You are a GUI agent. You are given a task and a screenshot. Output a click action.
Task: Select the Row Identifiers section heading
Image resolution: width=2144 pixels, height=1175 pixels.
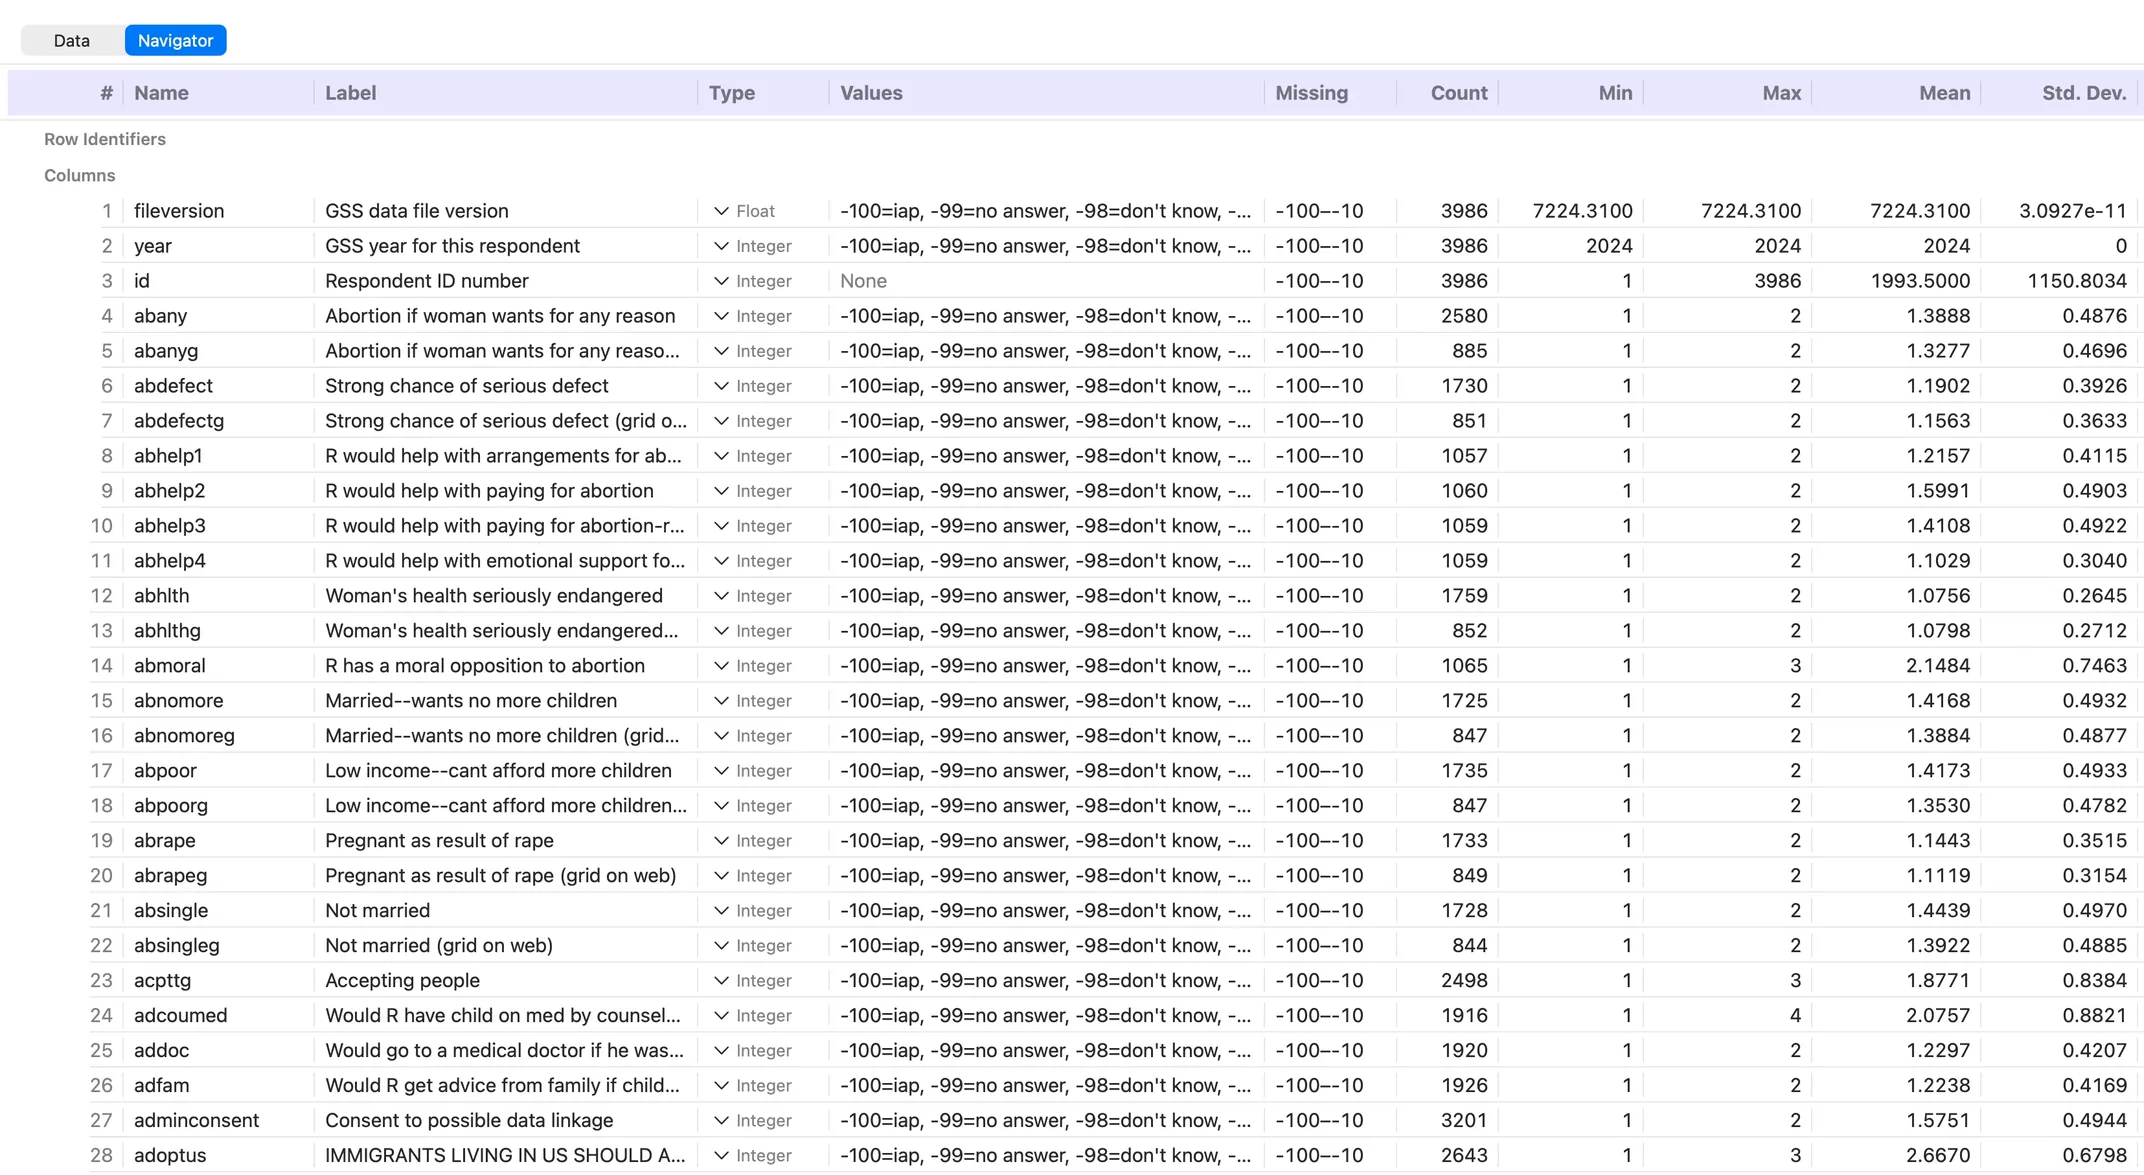pyautogui.click(x=105, y=139)
